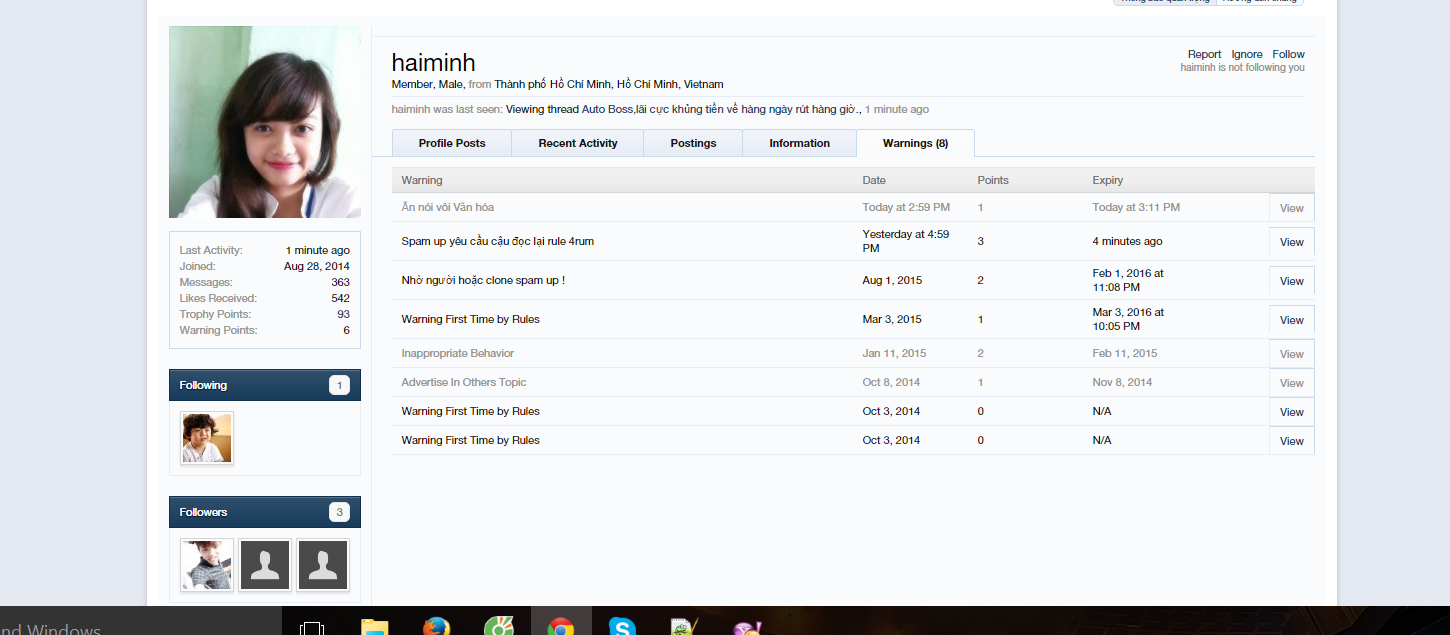View the Mar 3, 2015 warning
Image resolution: width=1450 pixels, height=635 pixels.
1291,320
